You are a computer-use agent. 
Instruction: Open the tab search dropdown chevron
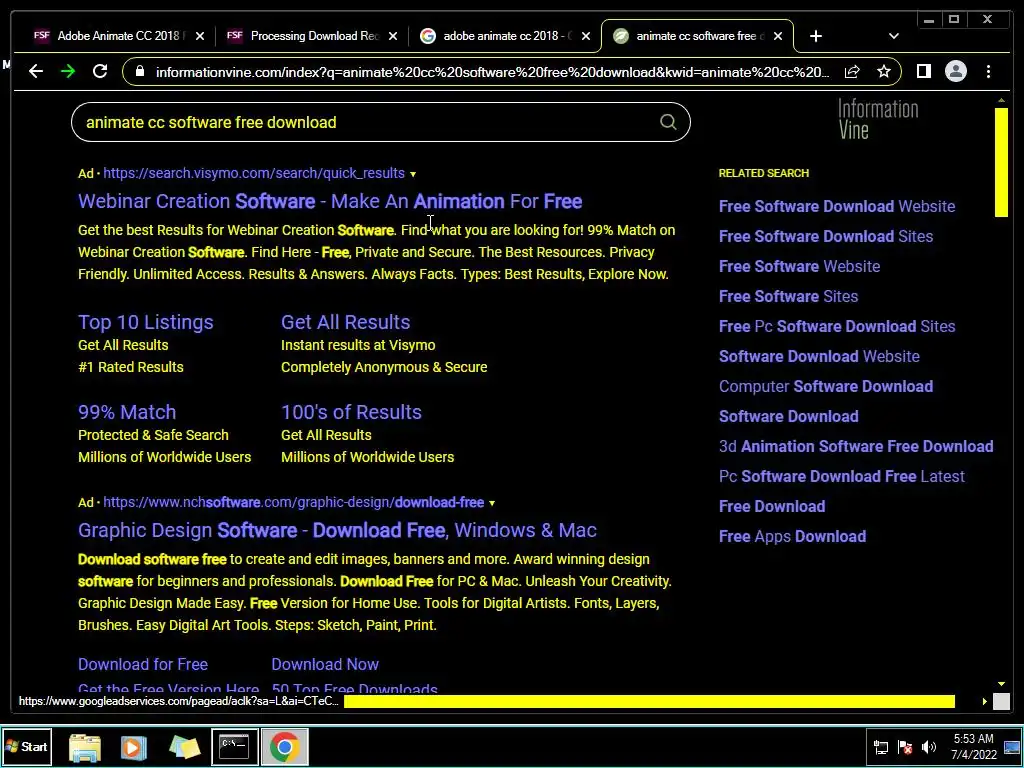(893, 36)
